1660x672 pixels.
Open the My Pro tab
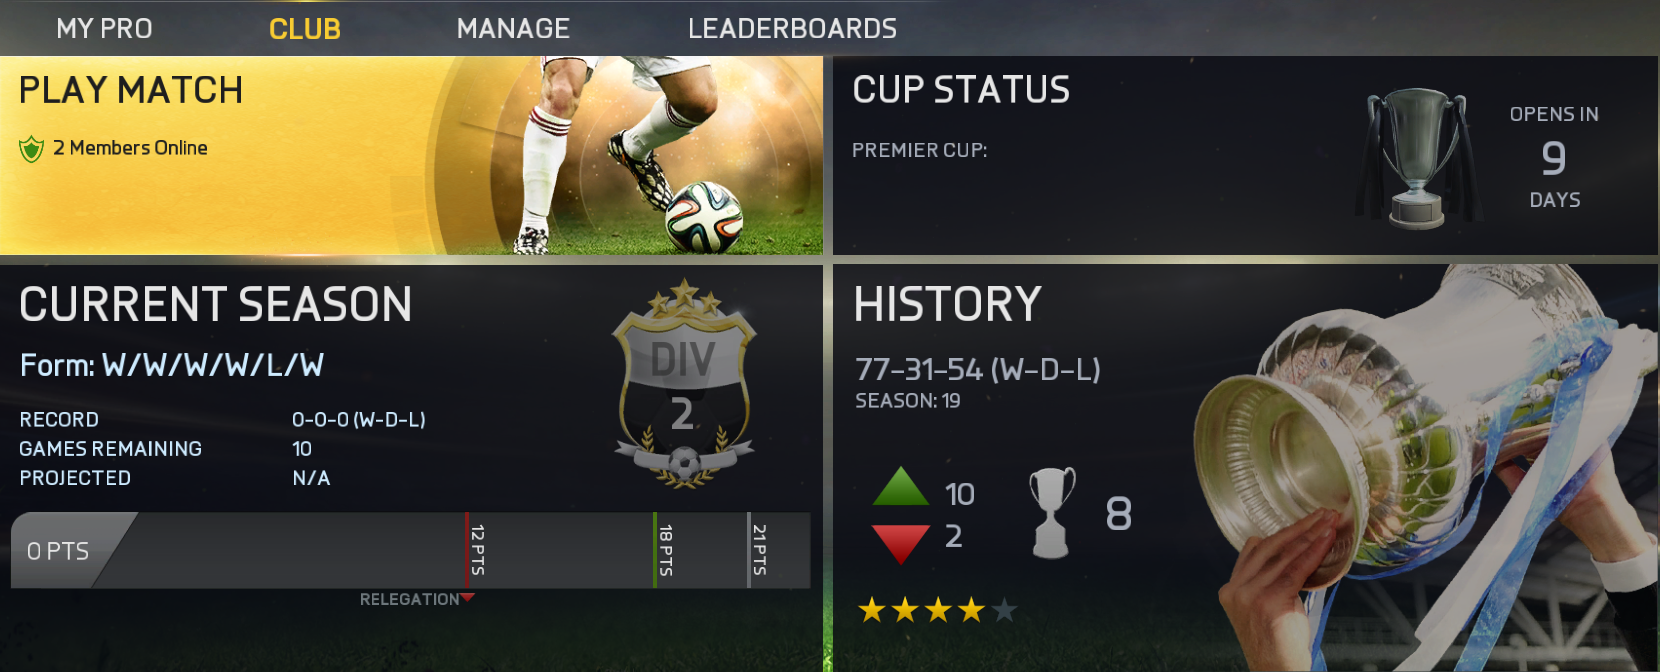tap(104, 28)
